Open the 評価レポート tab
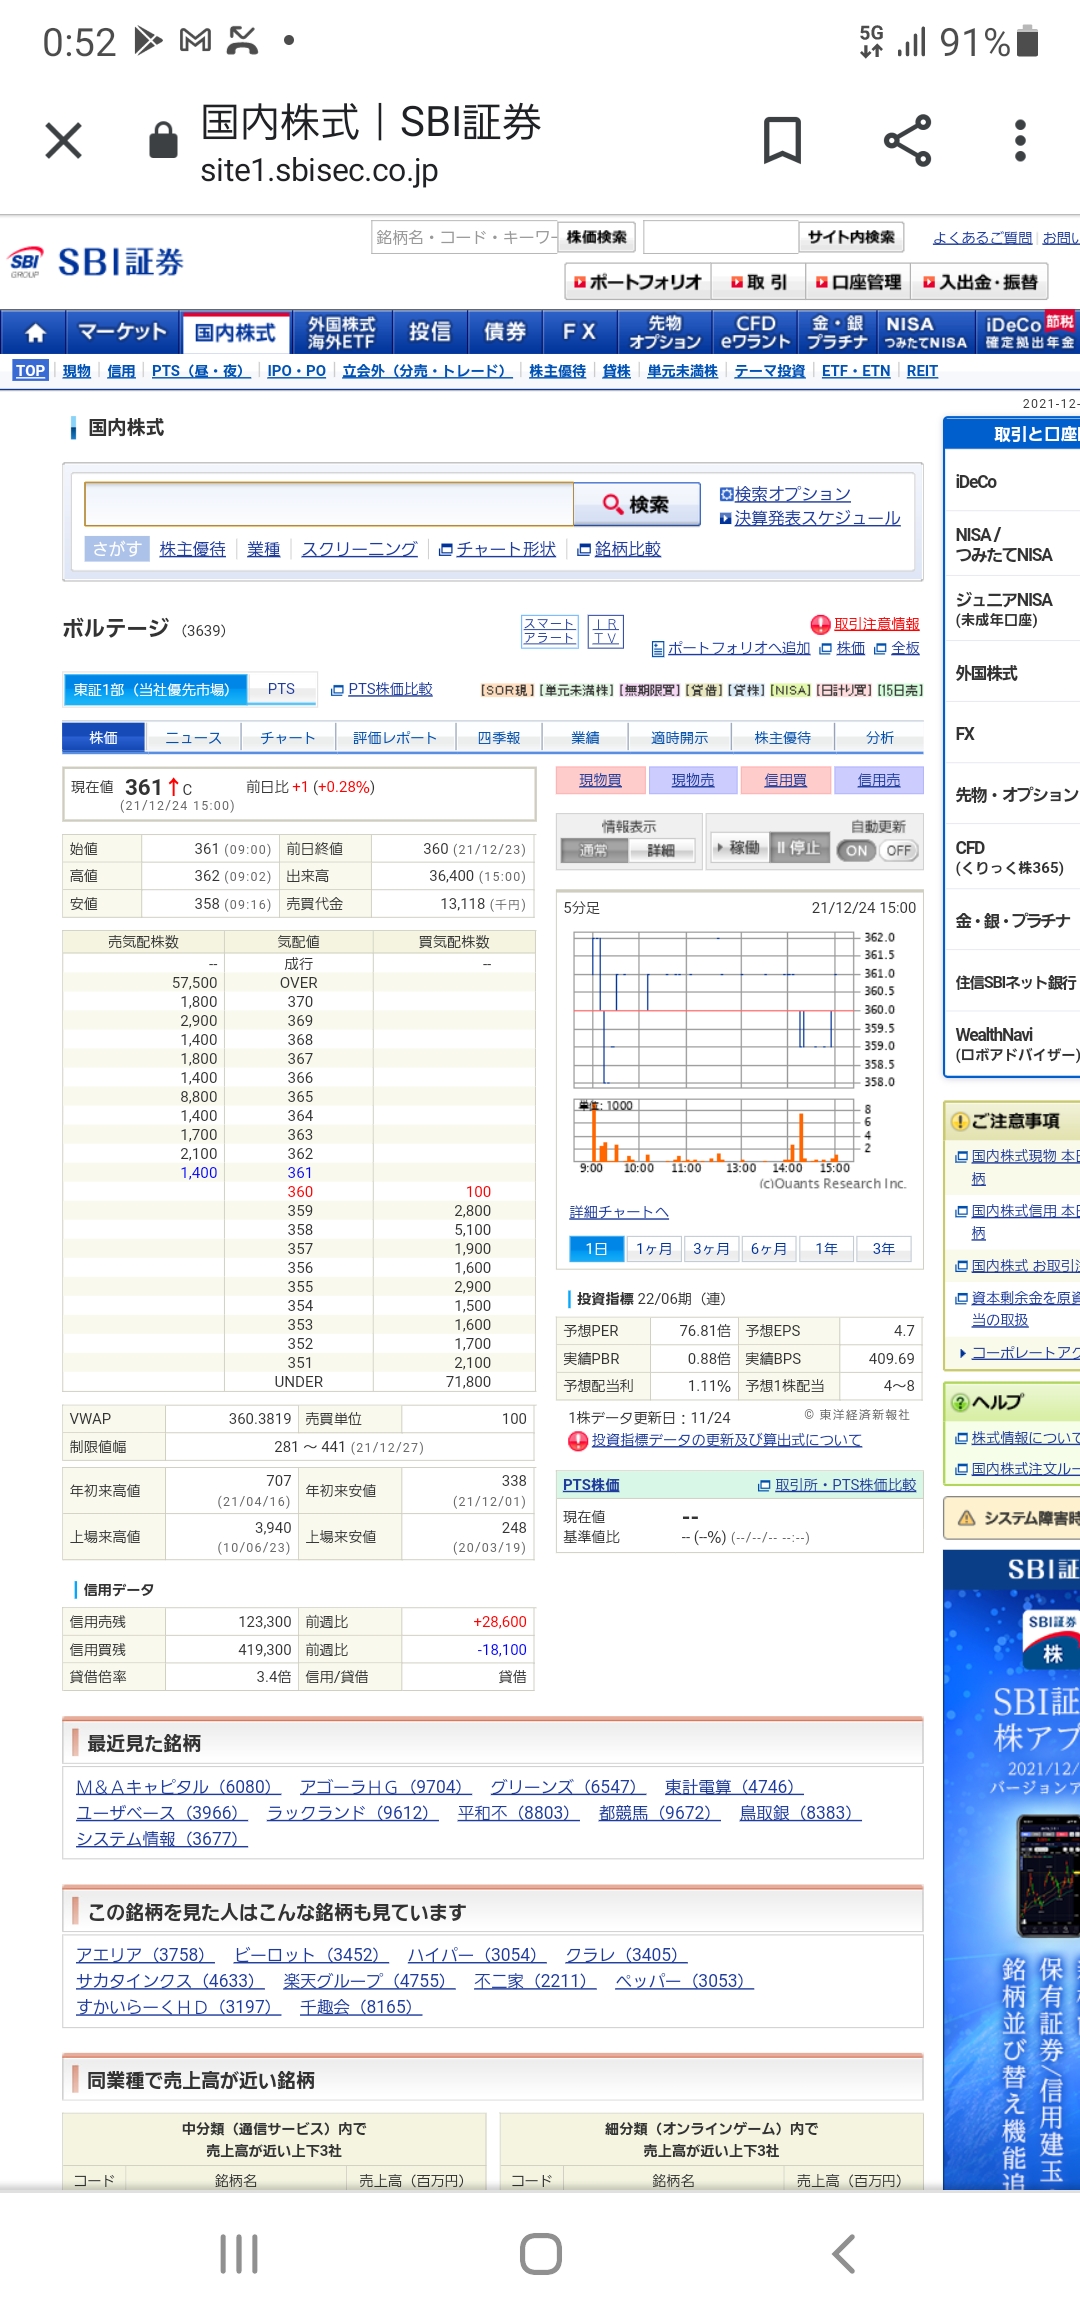Screen dimensions: 1080x2316 click(395, 737)
